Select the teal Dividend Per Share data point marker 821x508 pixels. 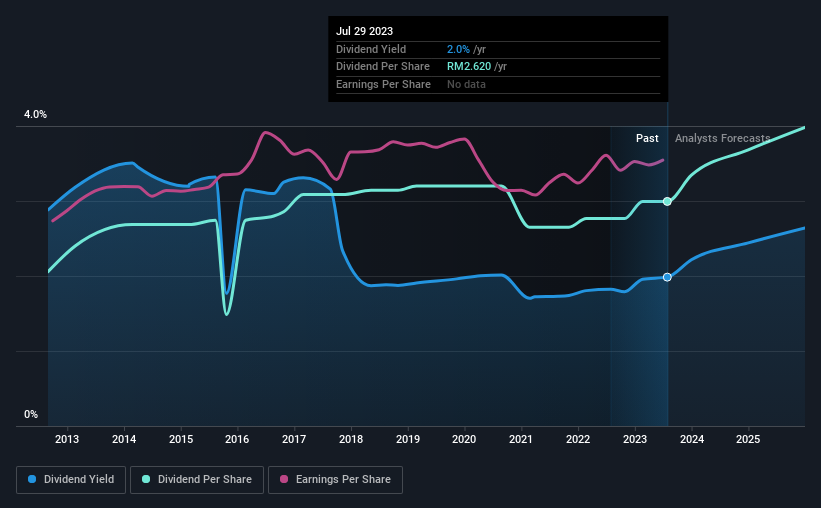coord(667,202)
